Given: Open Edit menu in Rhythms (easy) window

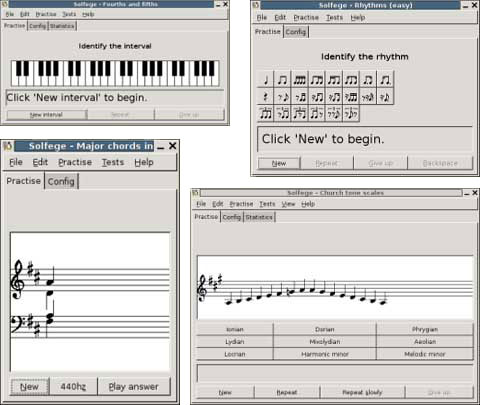Looking at the screenshot, I should [x=280, y=17].
